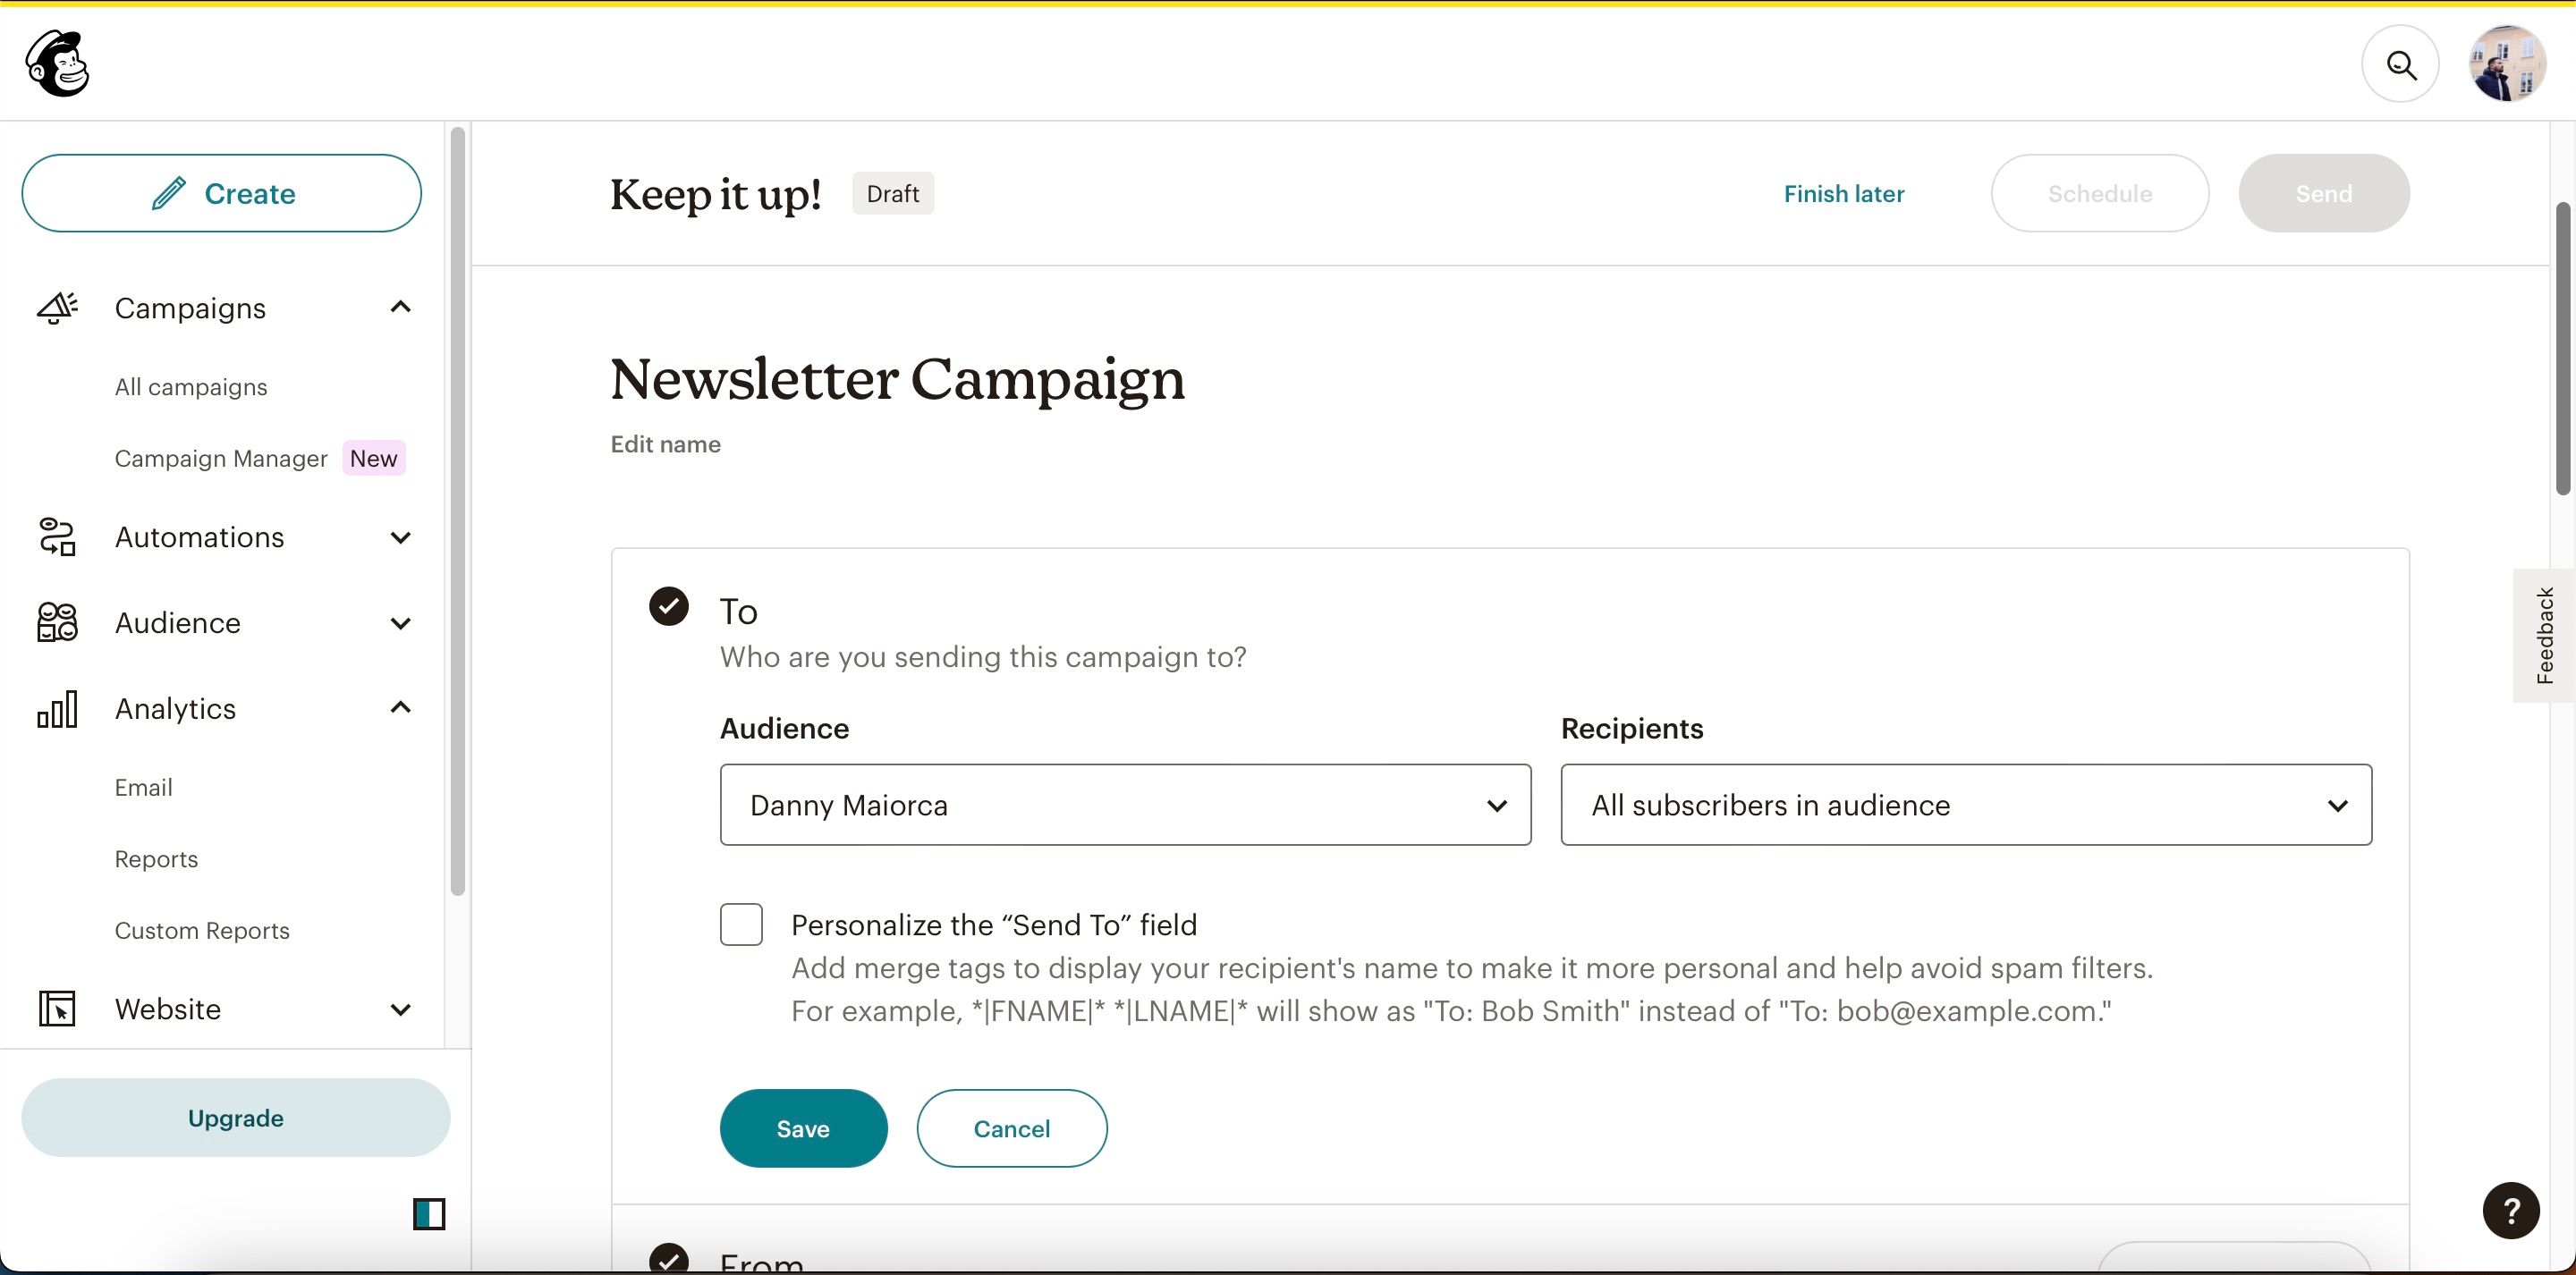2576x1275 pixels.
Task: Open the Audience section icon
Action: coord(57,622)
